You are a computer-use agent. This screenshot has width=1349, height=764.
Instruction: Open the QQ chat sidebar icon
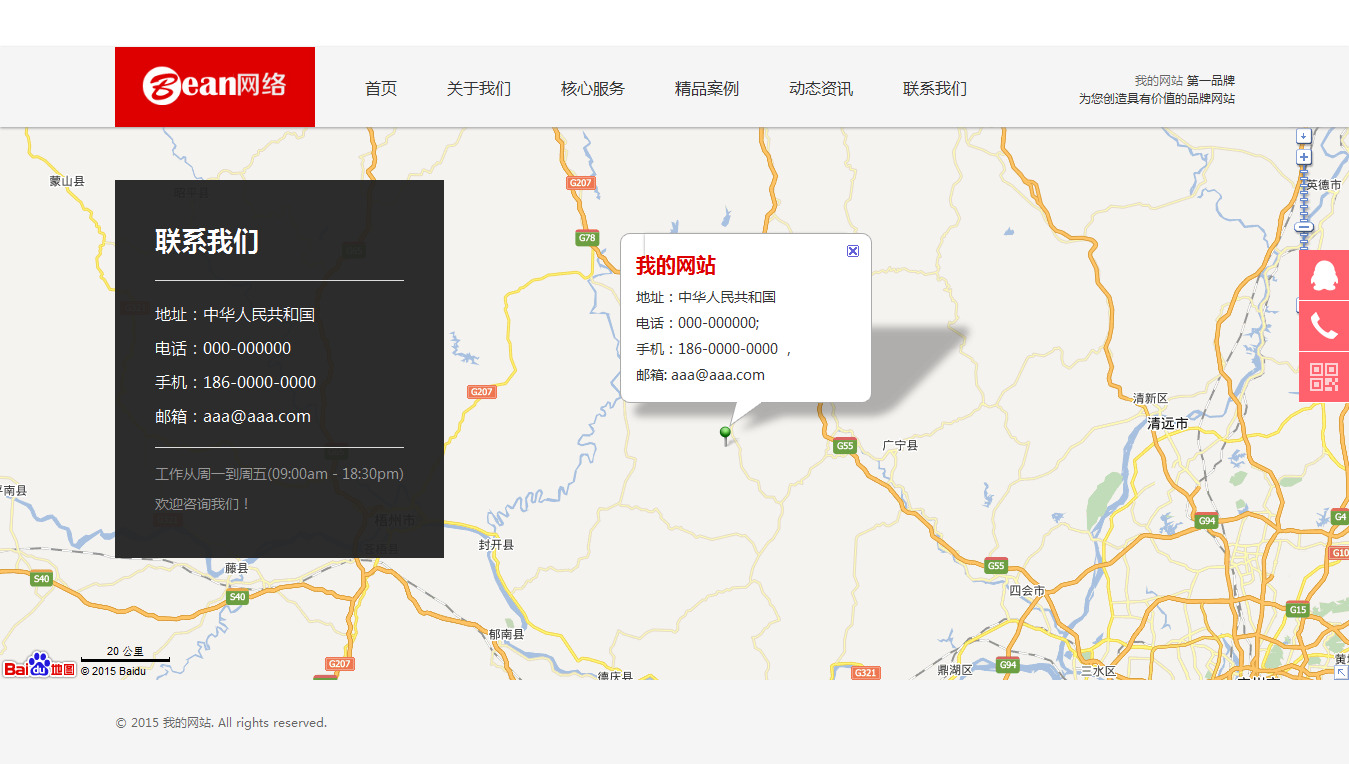(x=1324, y=275)
